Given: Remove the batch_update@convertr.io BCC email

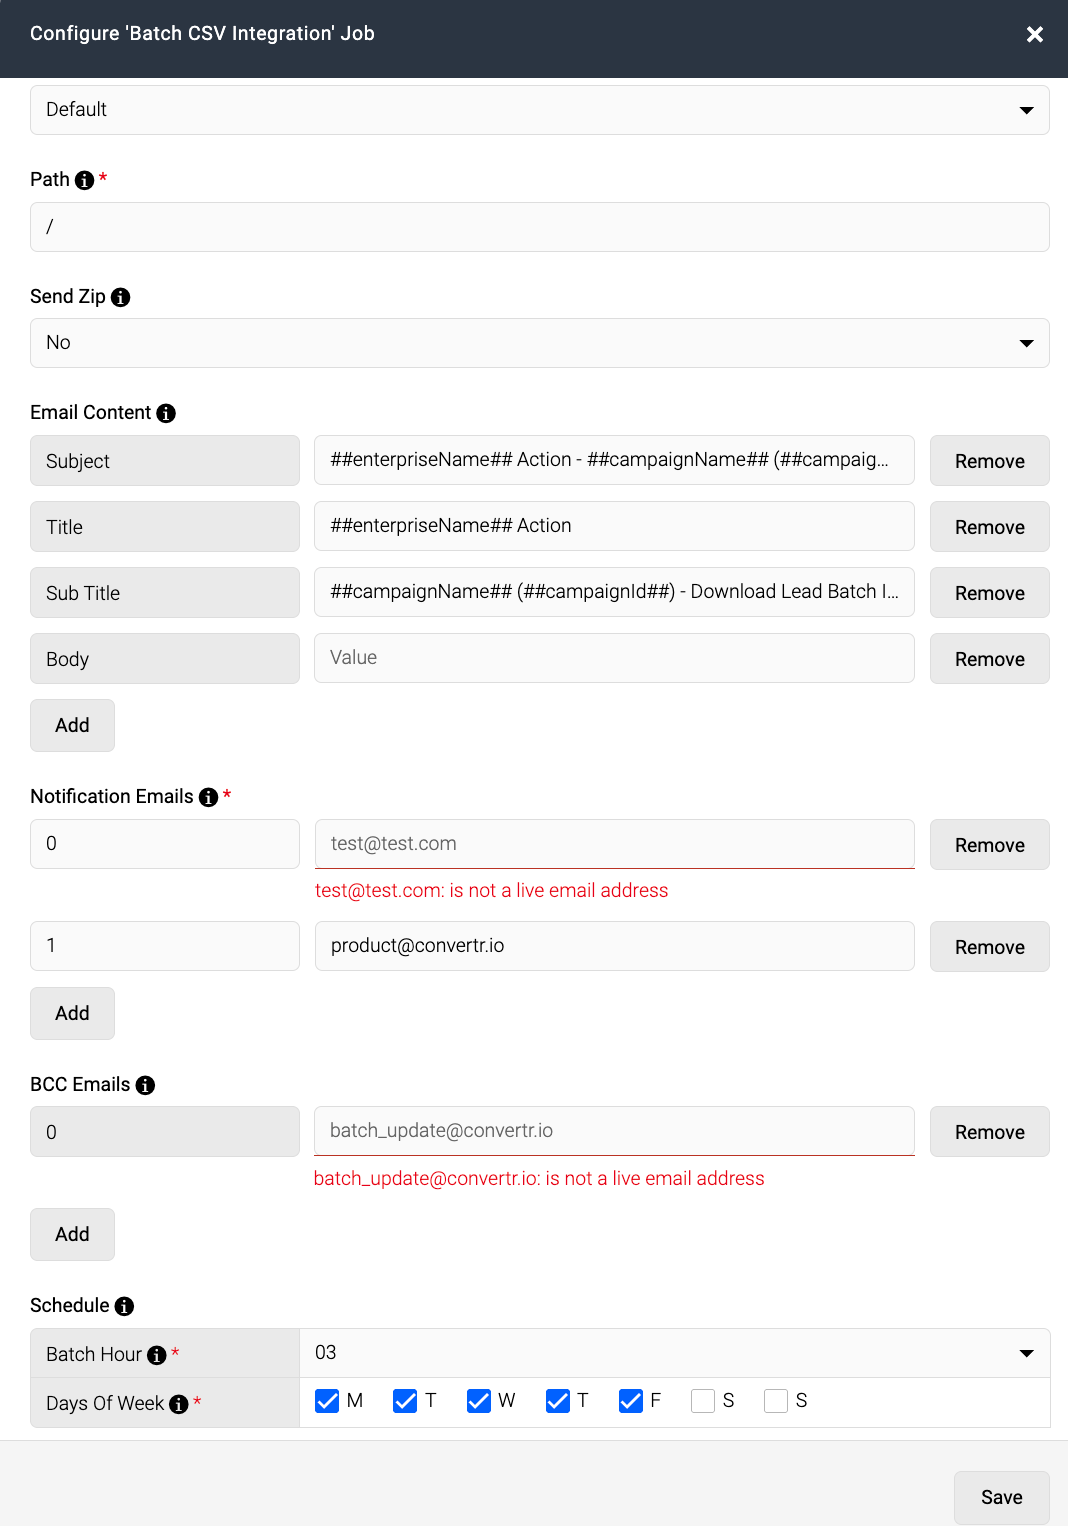Looking at the screenshot, I should click(x=990, y=1132).
